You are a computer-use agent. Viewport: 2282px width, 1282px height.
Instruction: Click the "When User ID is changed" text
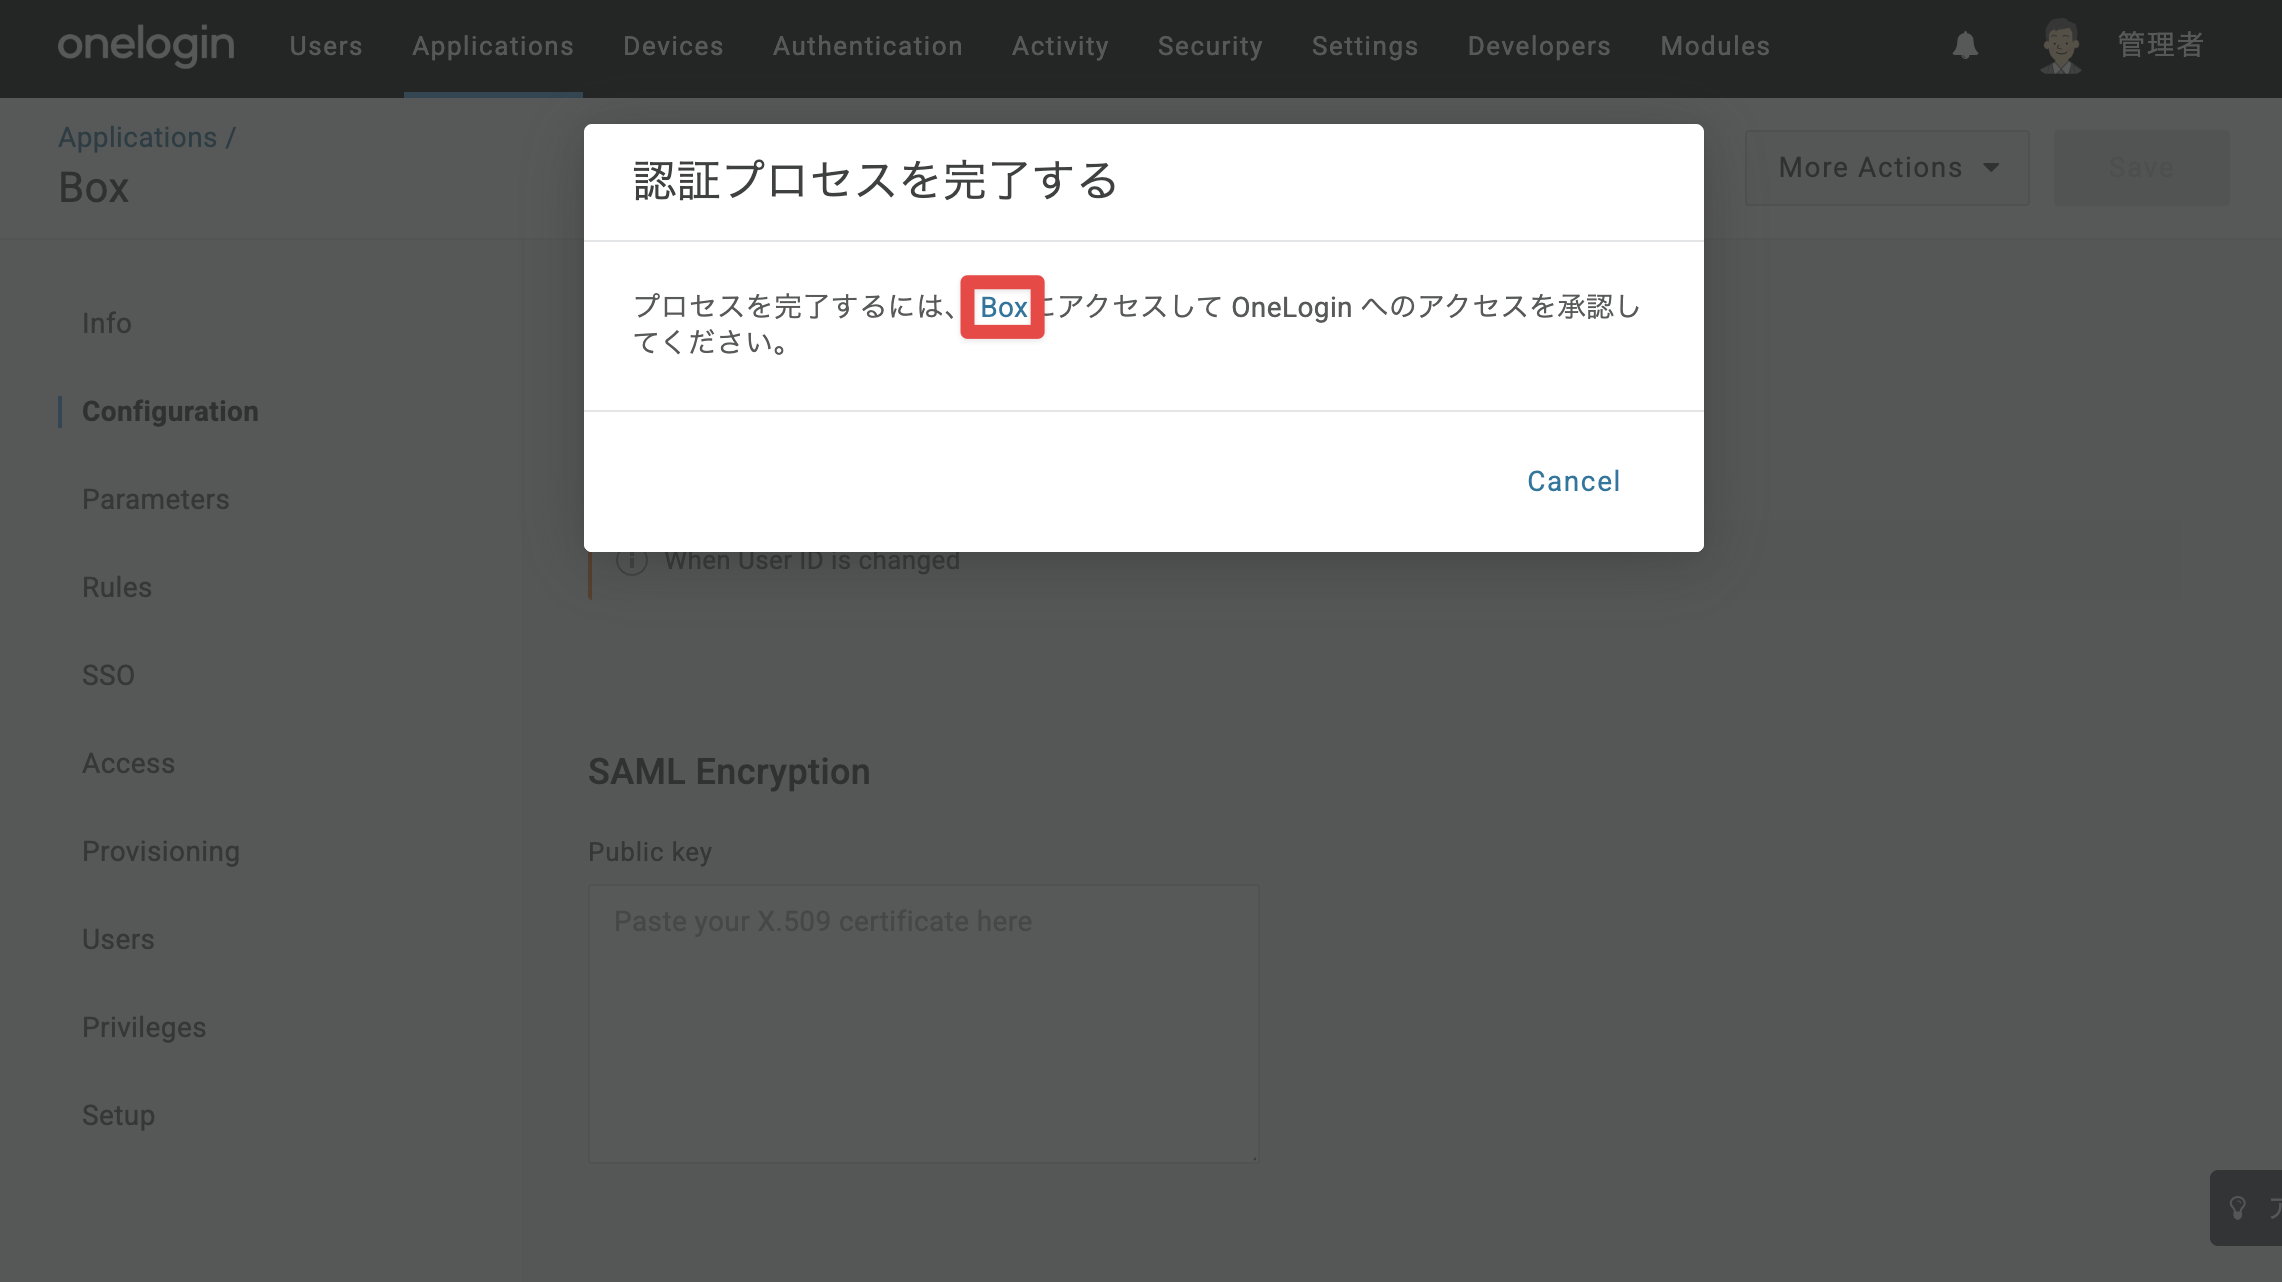tap(812, 561)
